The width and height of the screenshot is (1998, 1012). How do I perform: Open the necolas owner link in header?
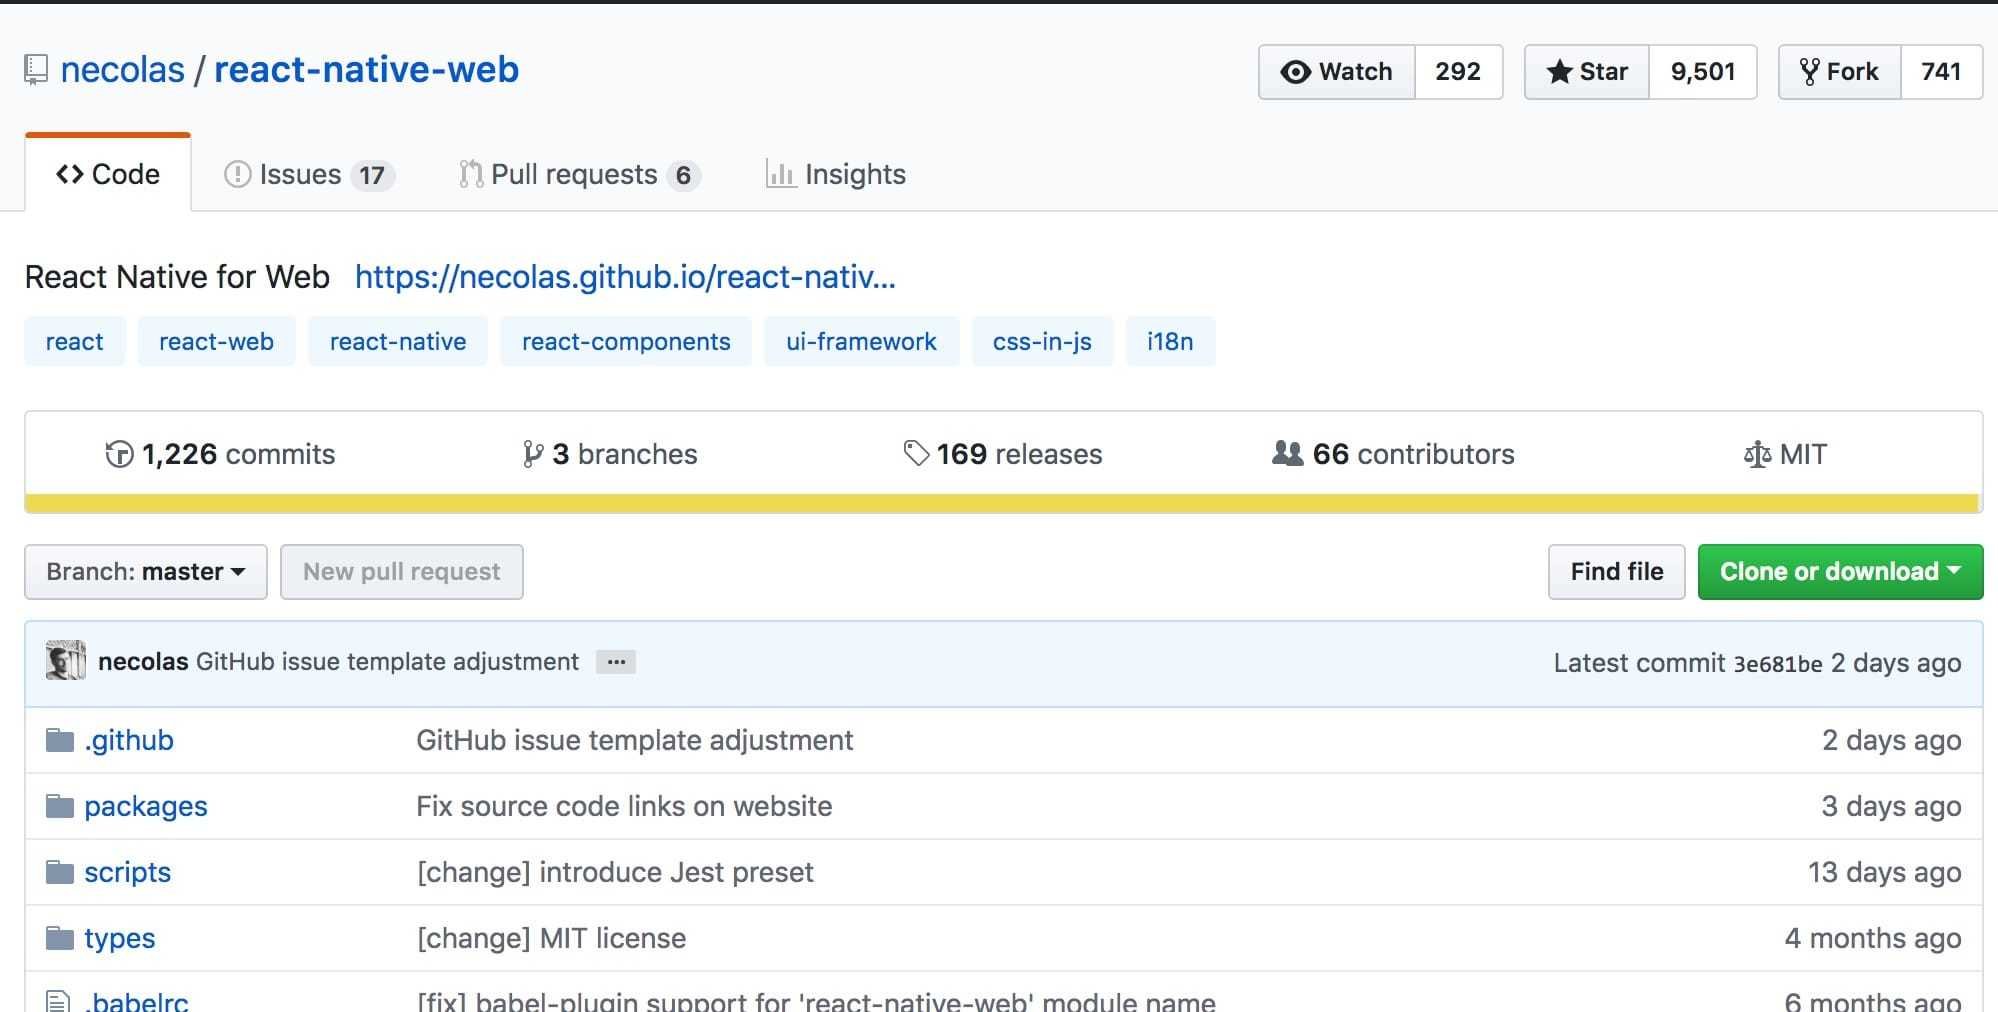click(123, 70)
